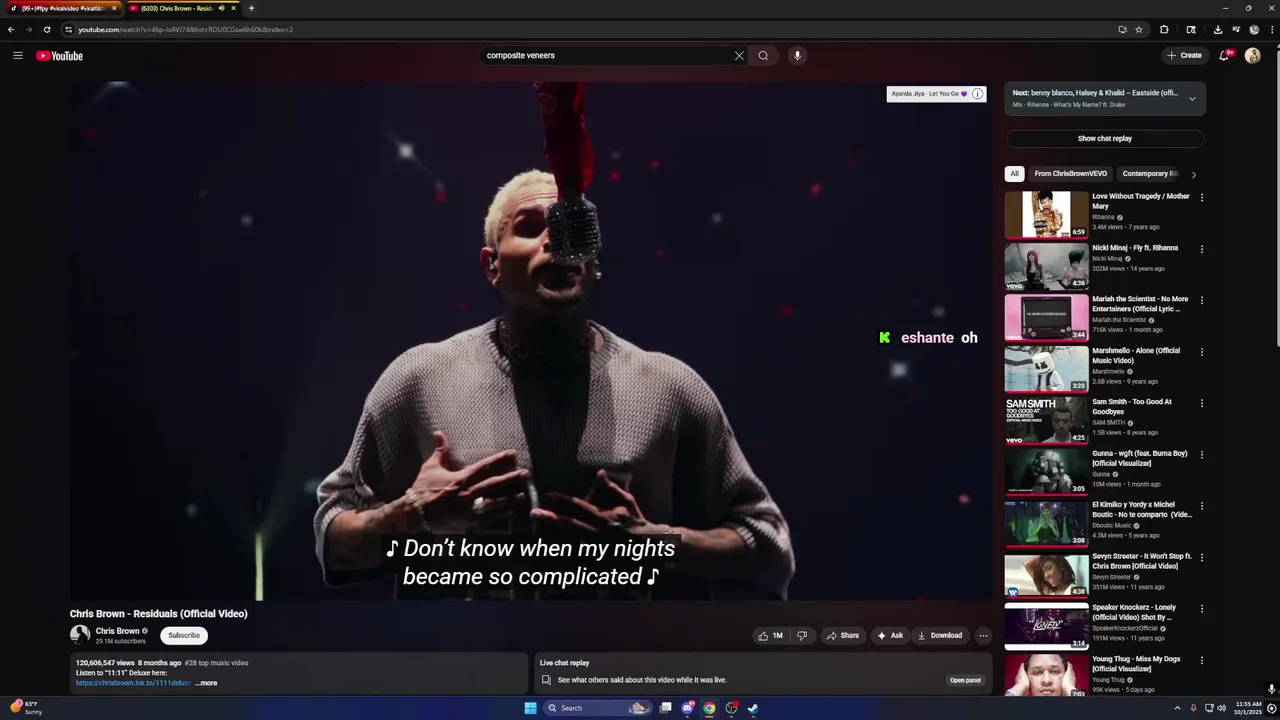Mute the Chris Brown tab audio icon
Screen dimensions: 1280x720
tap(221, 8)
